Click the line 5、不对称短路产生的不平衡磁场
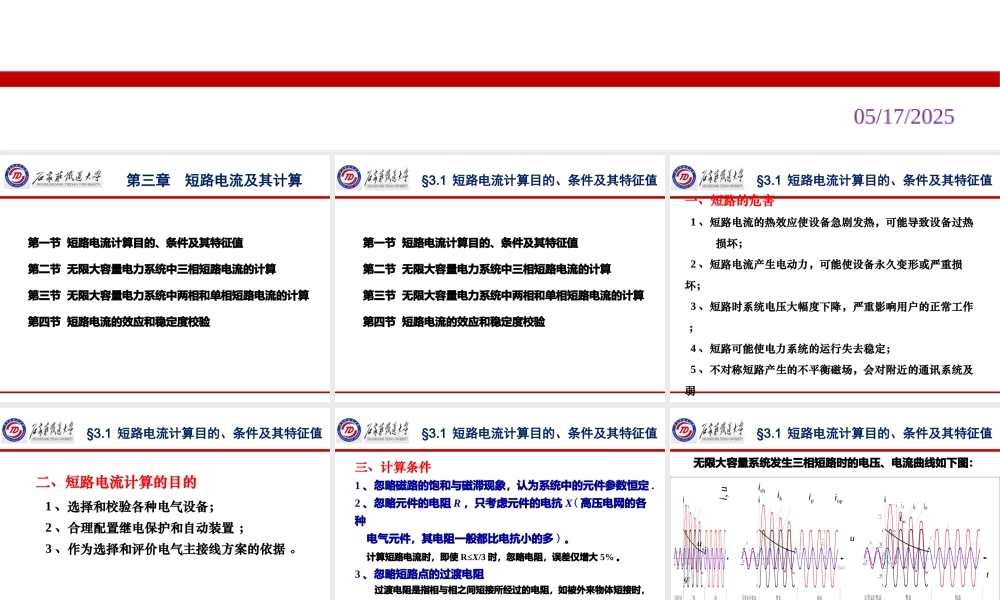The width and height of the screenshot is (1000, 600). (x=832, y=370)
